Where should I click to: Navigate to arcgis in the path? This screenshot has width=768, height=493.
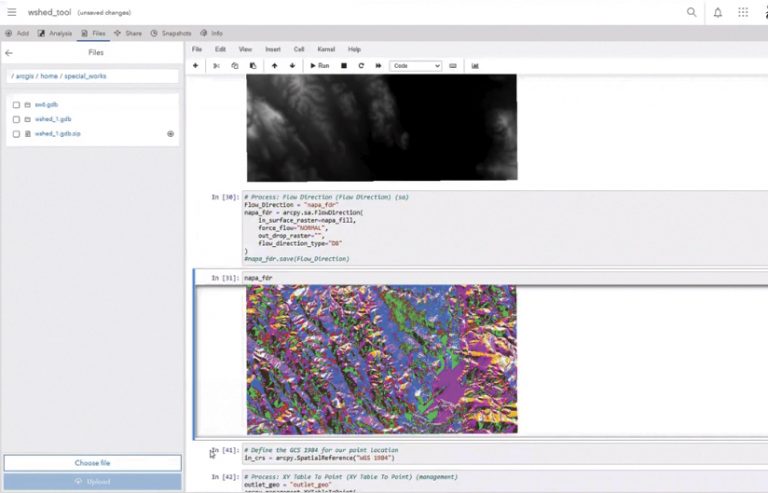pyautogui.click(x=25, y=76)
